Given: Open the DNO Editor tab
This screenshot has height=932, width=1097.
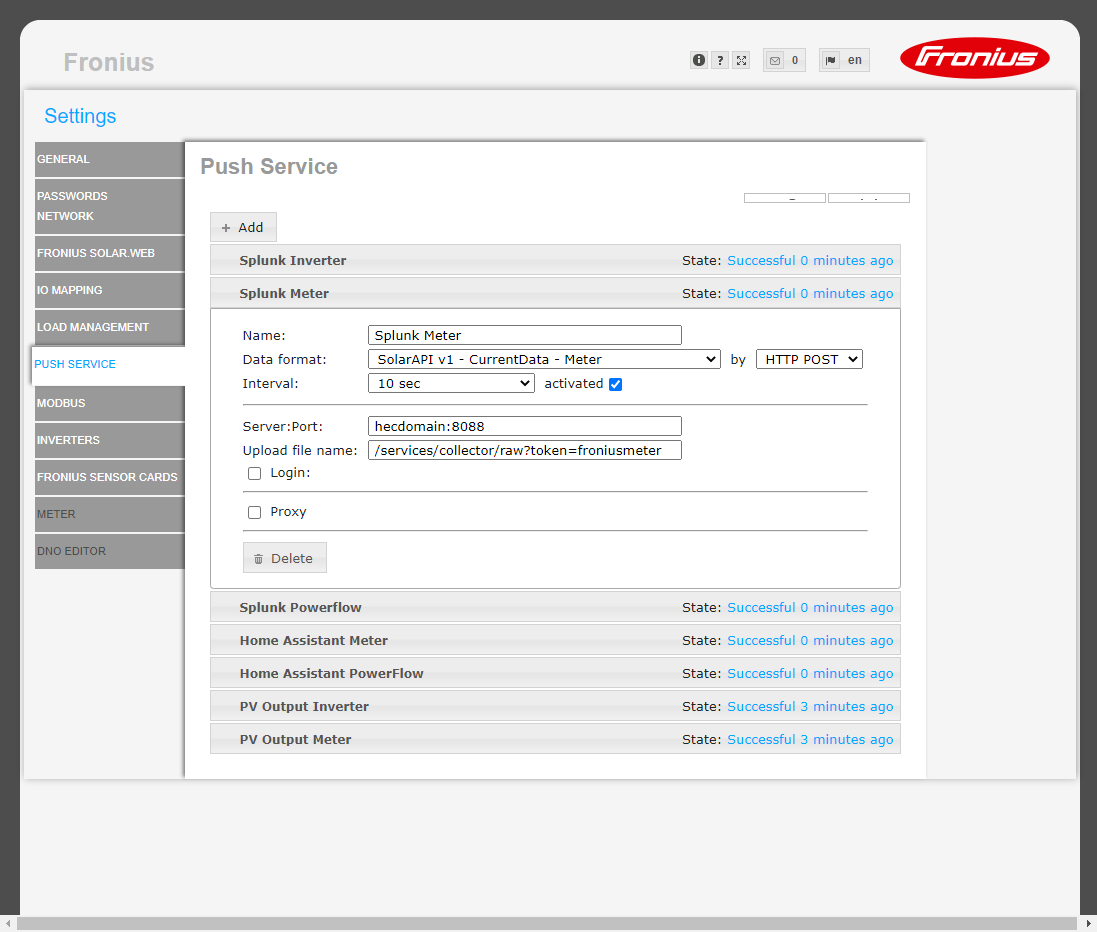Looking at the screenshot, I should tap(110, 551).
